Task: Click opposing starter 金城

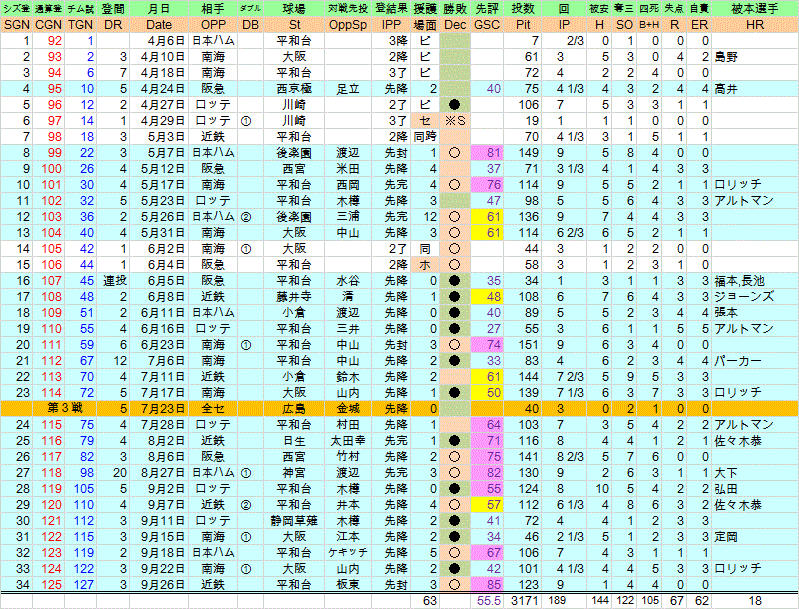Action: (x=348, y=408)
